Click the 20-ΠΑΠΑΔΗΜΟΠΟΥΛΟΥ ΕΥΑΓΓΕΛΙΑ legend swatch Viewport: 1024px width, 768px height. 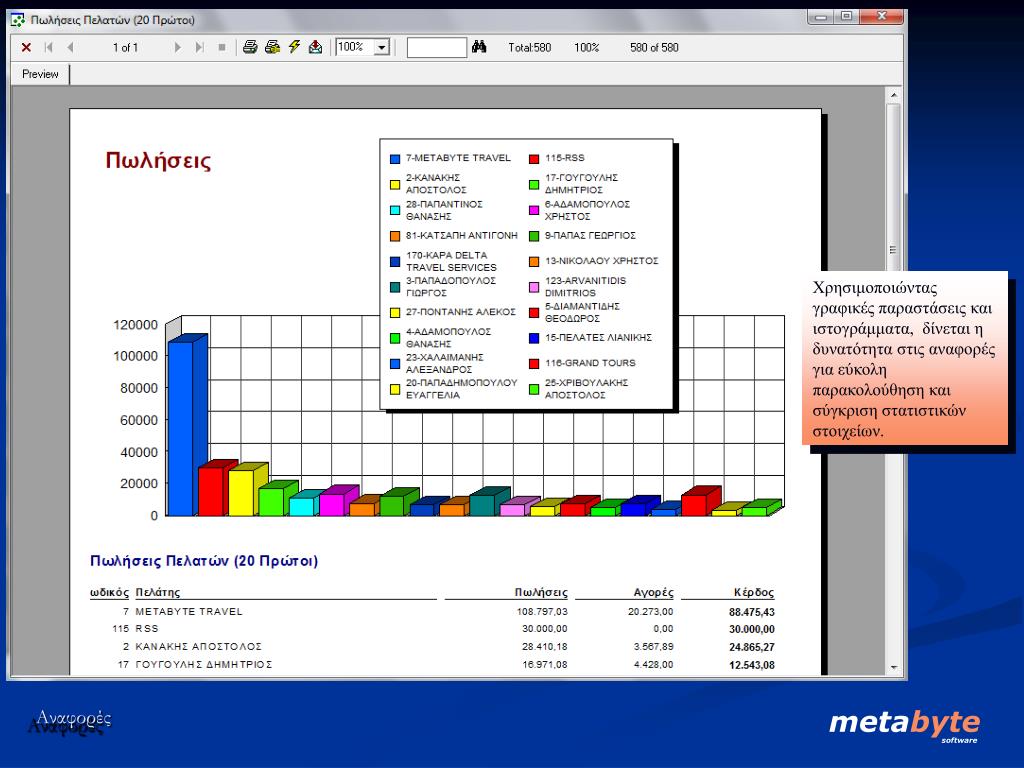click(x=394, y=389)
